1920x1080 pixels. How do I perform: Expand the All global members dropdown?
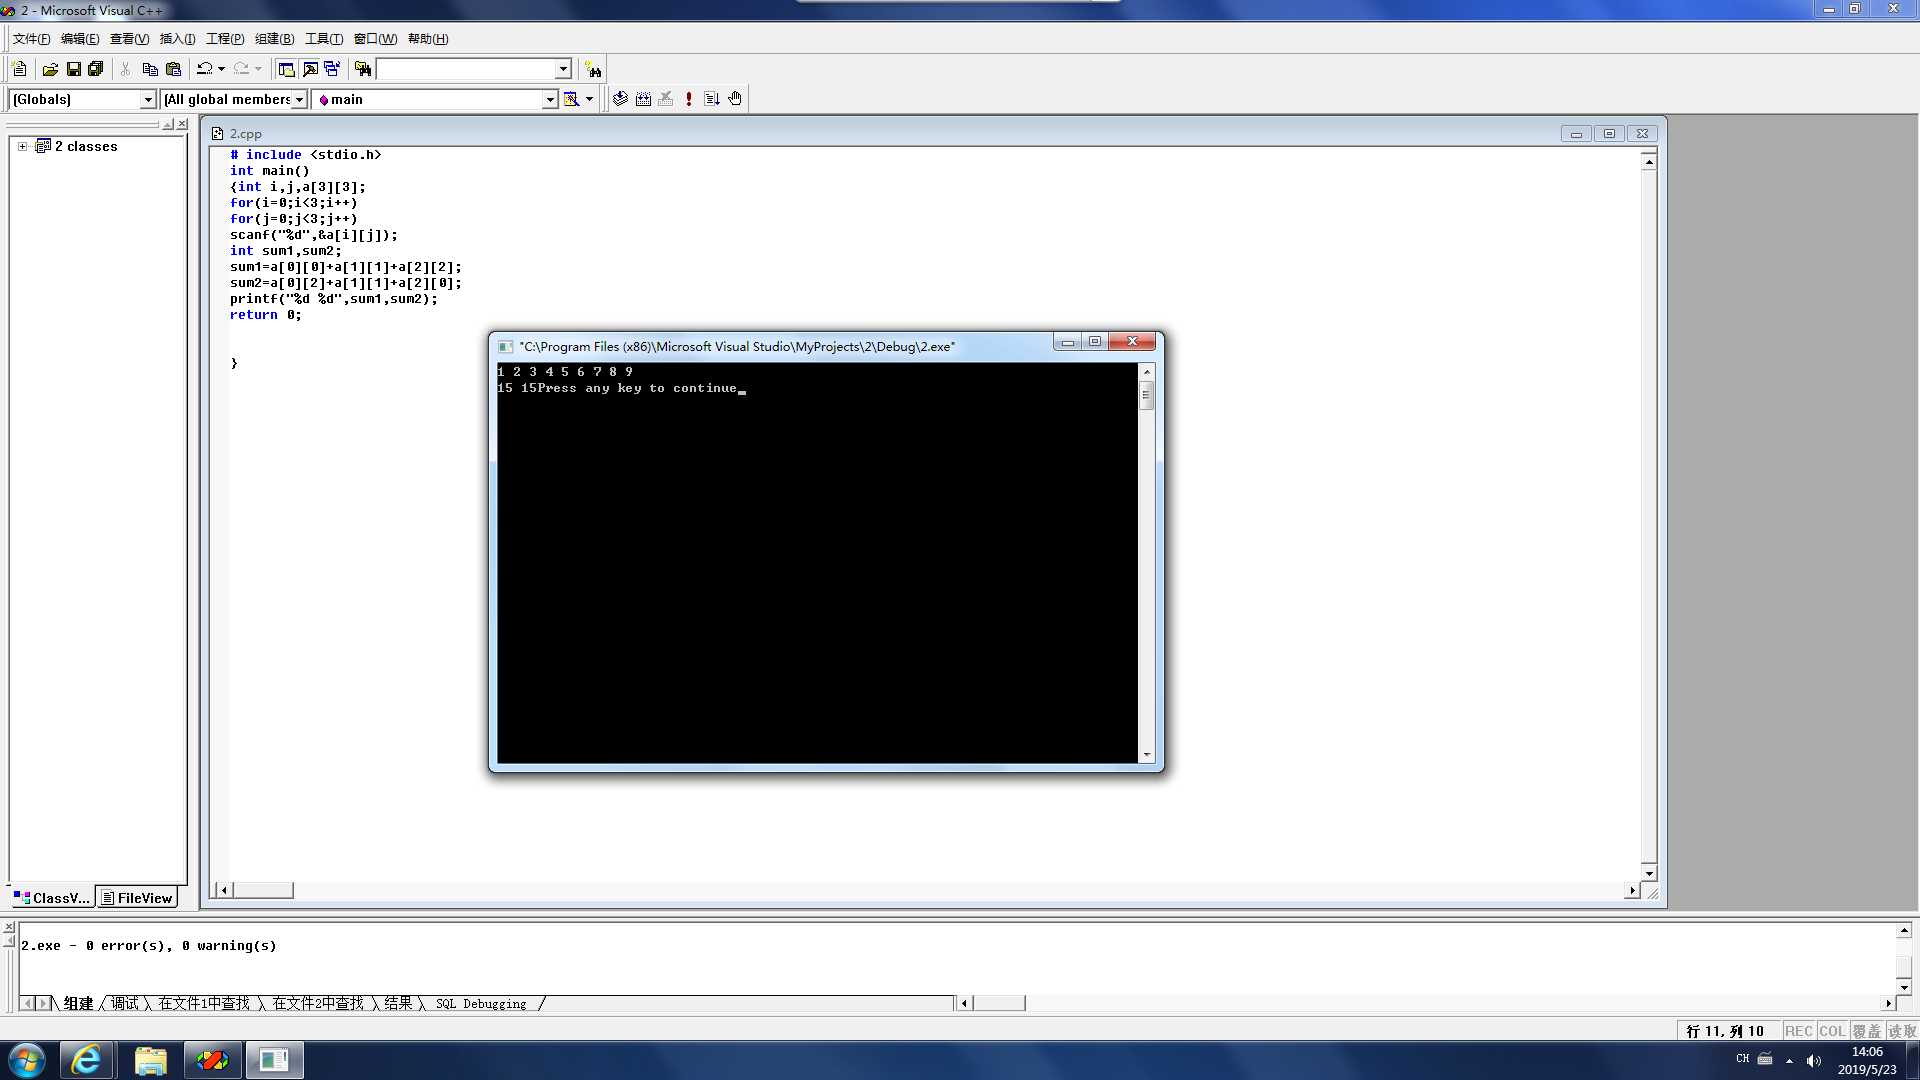pos(299,99)
